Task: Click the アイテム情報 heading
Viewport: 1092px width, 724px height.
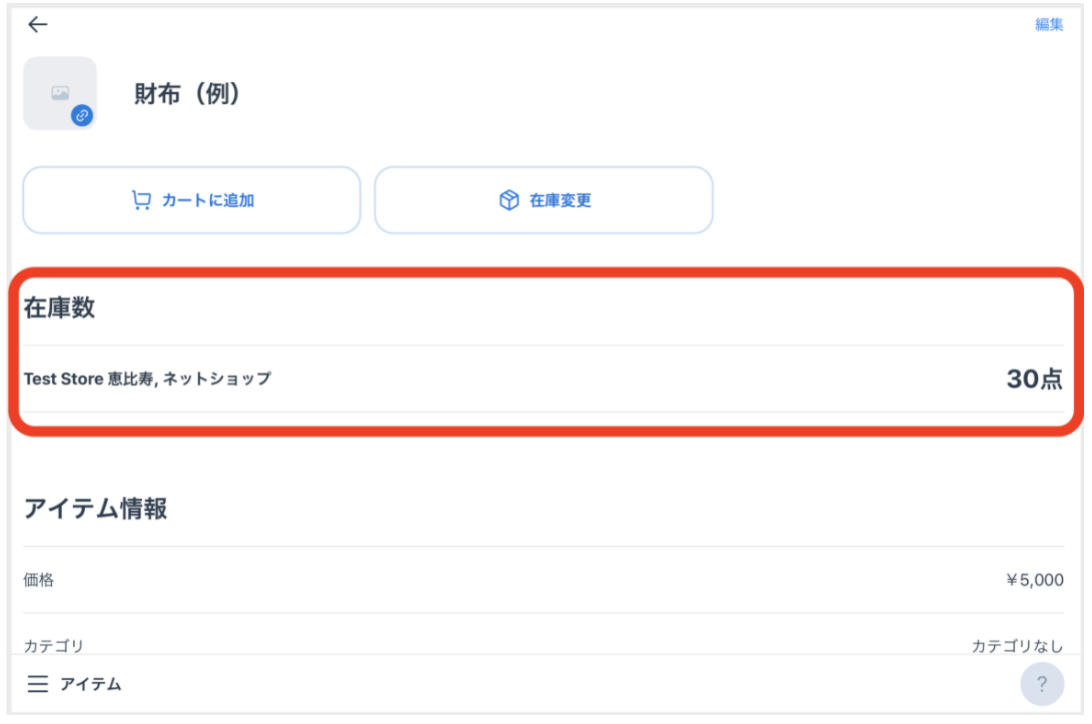Action: click(95, 509)
